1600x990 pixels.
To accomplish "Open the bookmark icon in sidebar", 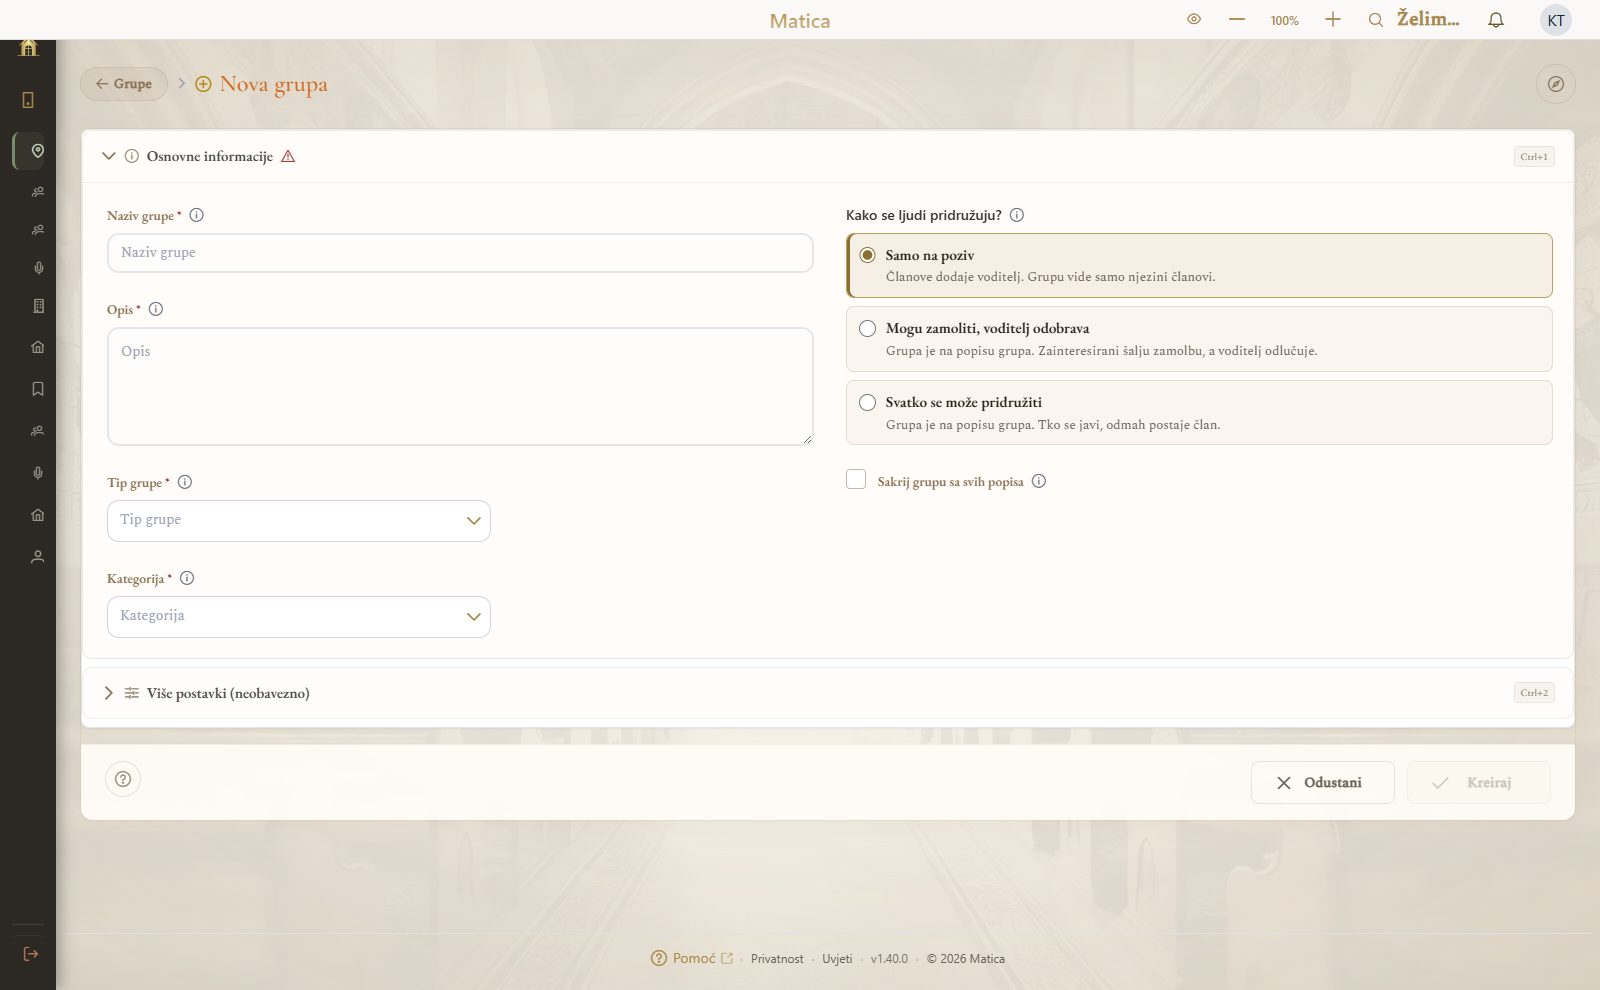I will click(x=38, y=389).
